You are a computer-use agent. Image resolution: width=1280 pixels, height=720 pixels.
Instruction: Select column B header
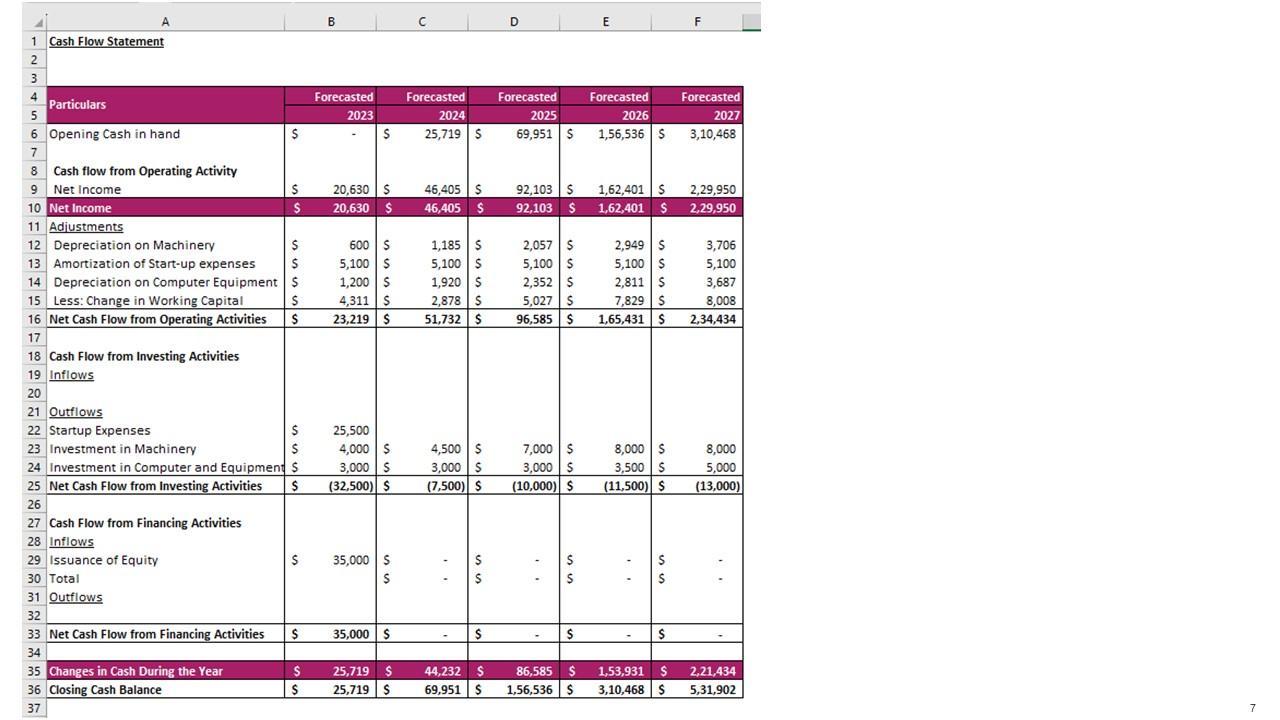click(331, 22)
